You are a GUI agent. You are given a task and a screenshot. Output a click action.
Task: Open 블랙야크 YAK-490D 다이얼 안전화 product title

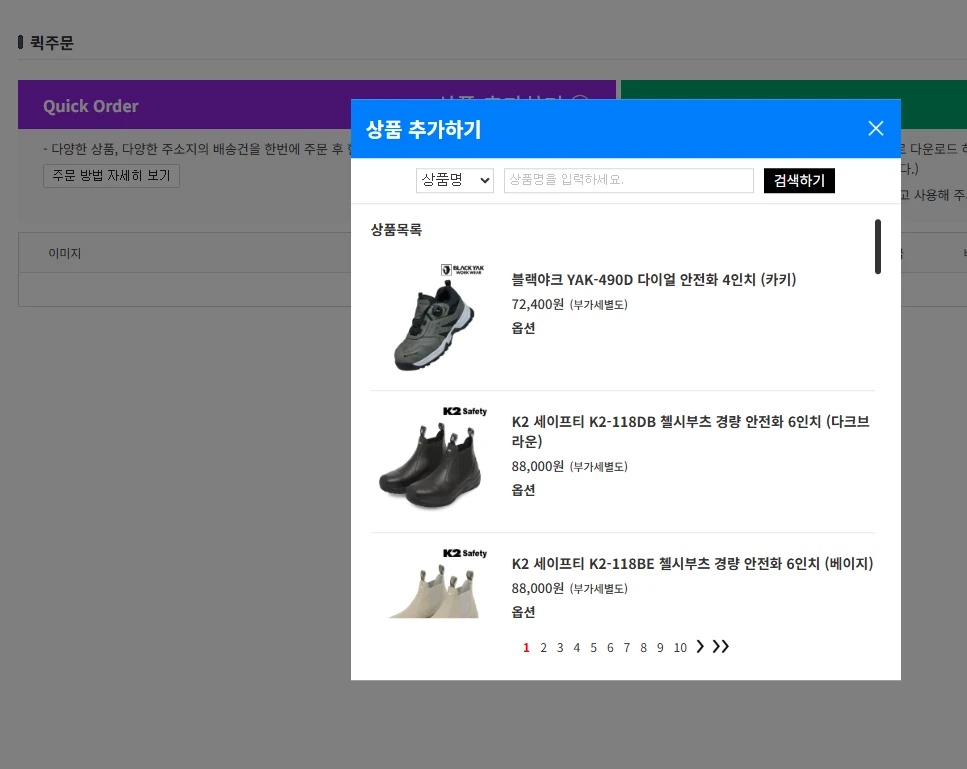click(x=654, y=280)
